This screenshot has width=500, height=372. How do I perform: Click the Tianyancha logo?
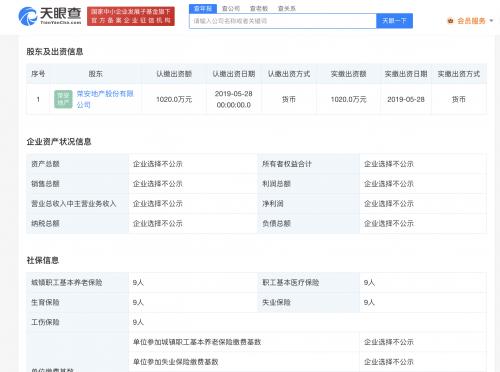click(50, 16)
